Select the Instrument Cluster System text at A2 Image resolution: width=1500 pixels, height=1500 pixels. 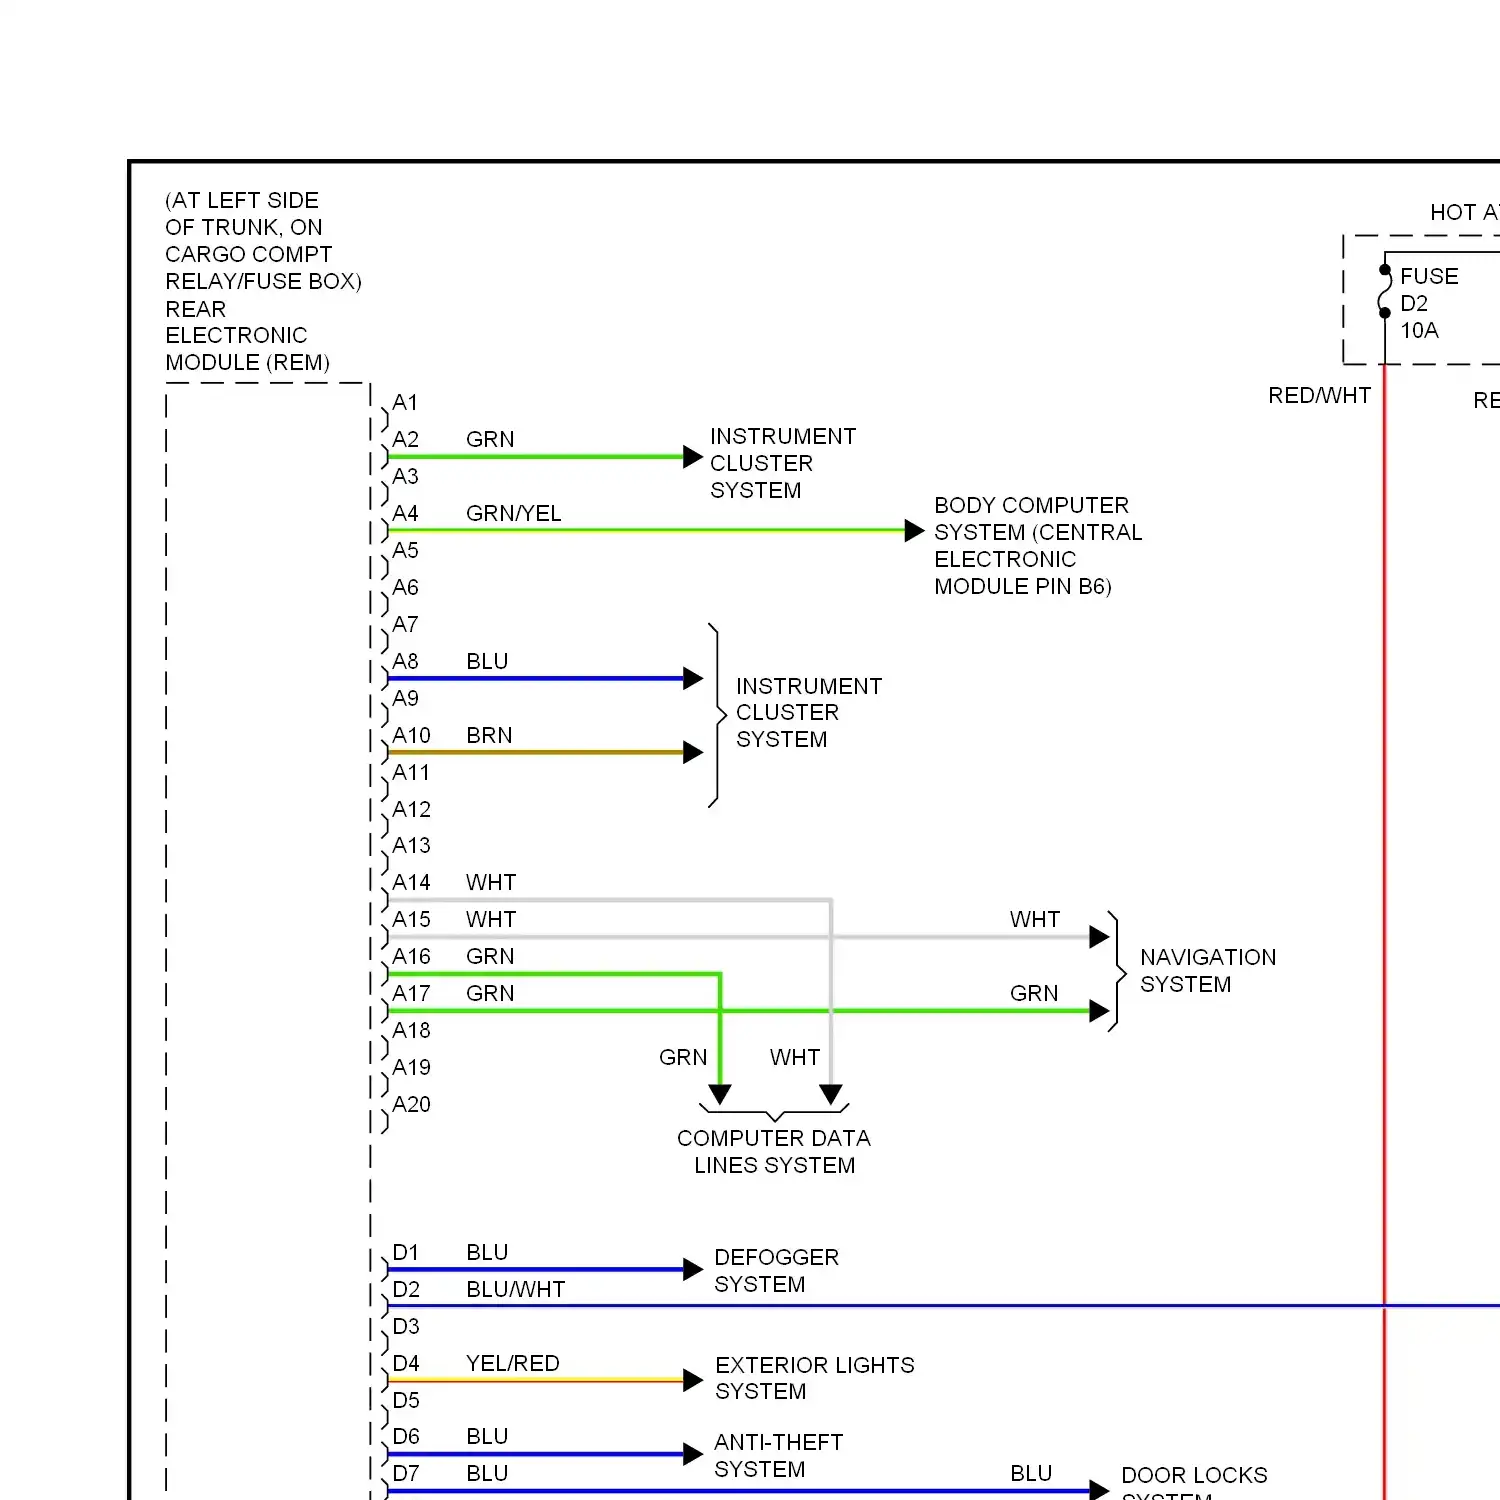click(x=783, y=464)
